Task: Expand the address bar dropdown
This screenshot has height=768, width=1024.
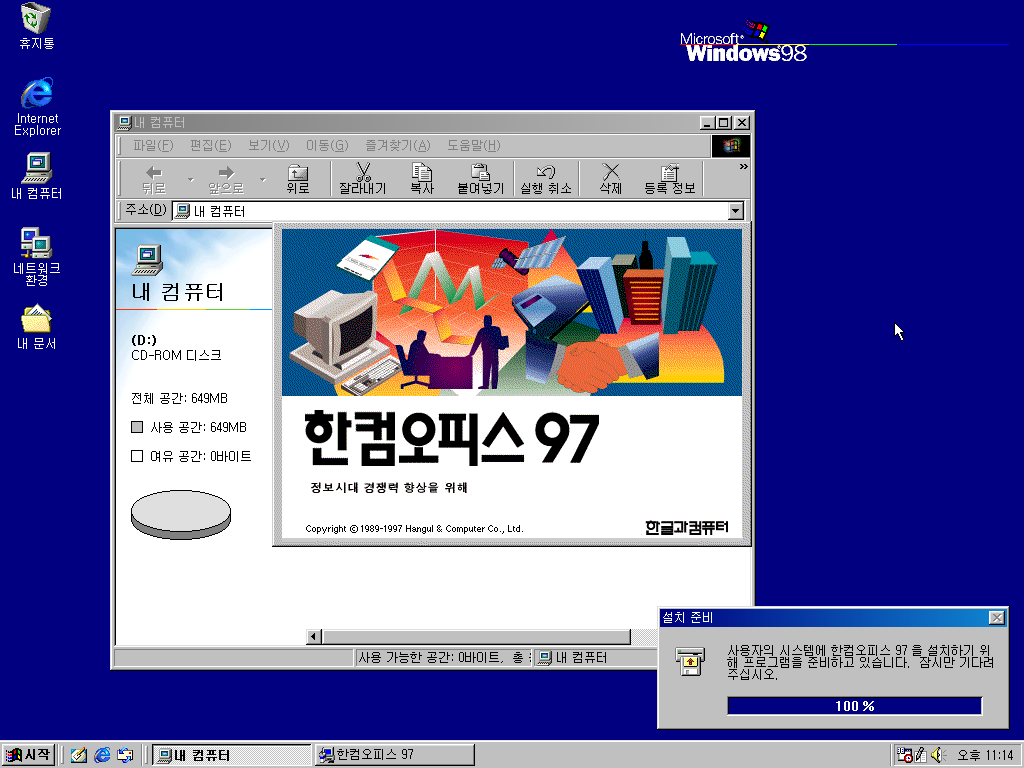Action: (x=736, y=211)
